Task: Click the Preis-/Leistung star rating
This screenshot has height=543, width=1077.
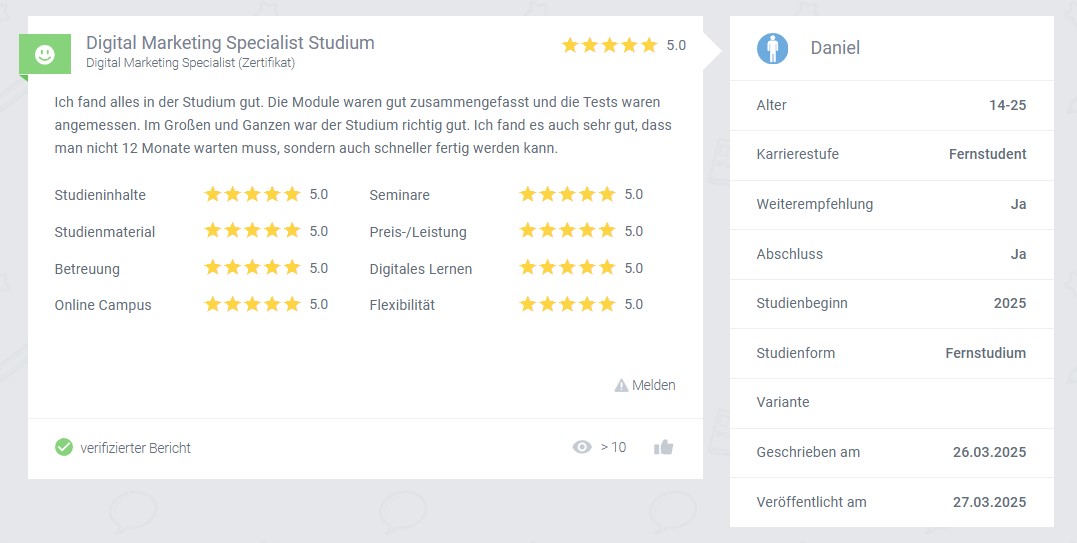Action: coord(567,231)
